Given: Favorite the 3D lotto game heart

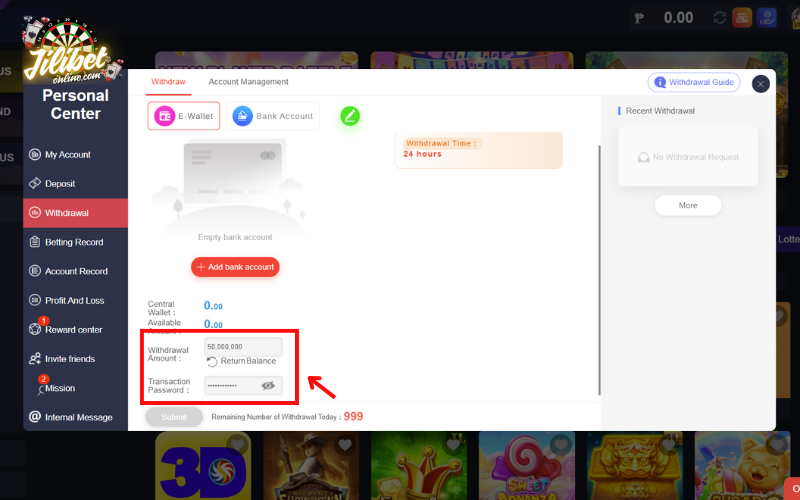Looking at the screenshot, I should (237, 445).
